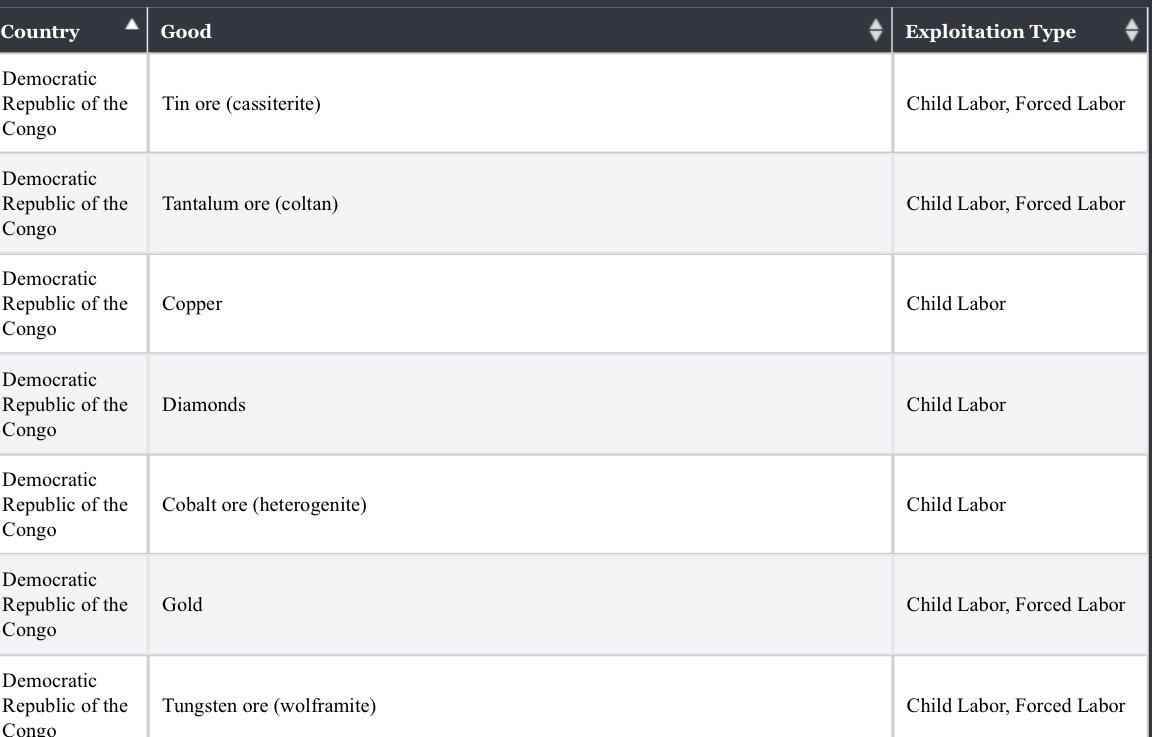Click the Good column sort arrows
Image resolution: width=1152 pixels, height=737 pixels.
pyautogui.click(x=876, y=31)
